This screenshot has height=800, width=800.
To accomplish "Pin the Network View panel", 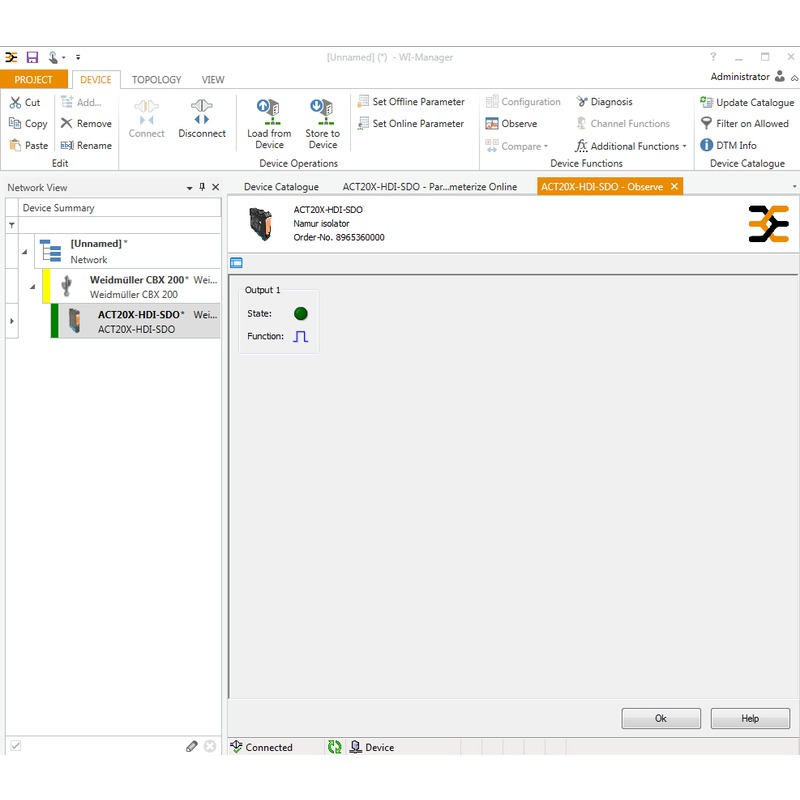I will [x=202, y=187].
